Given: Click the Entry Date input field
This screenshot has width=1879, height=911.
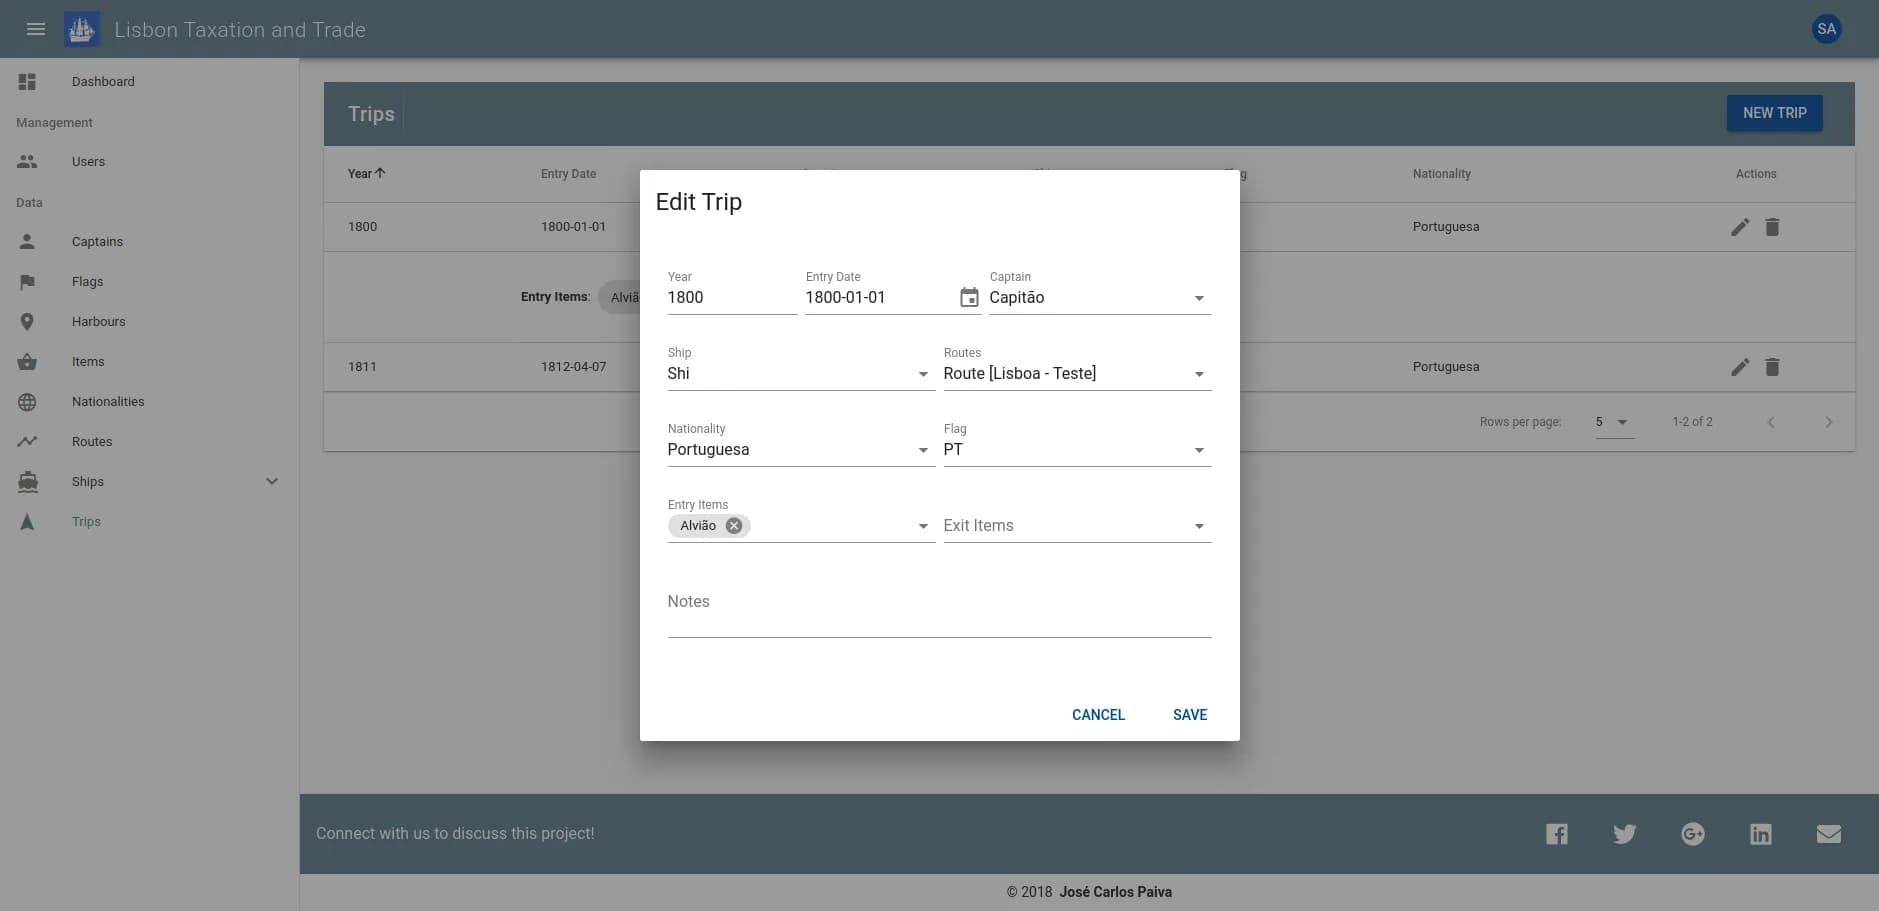Looking at the screenshot, I should point(879,298).
